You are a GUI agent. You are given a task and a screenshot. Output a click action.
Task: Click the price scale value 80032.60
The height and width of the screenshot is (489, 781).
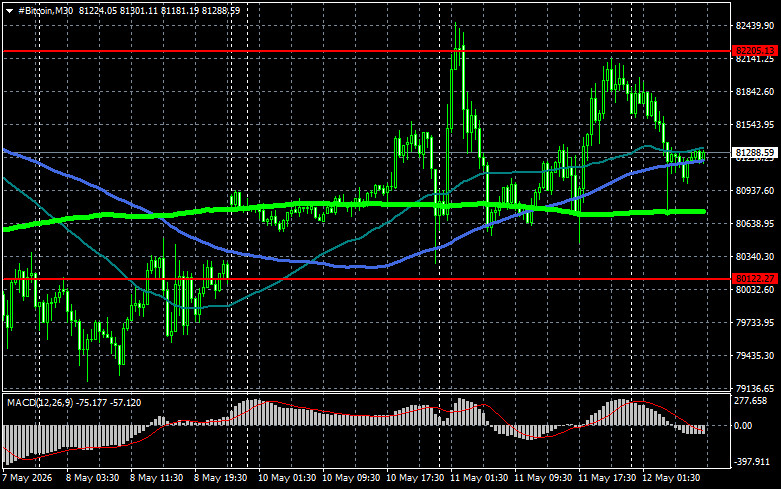(755, 289)
